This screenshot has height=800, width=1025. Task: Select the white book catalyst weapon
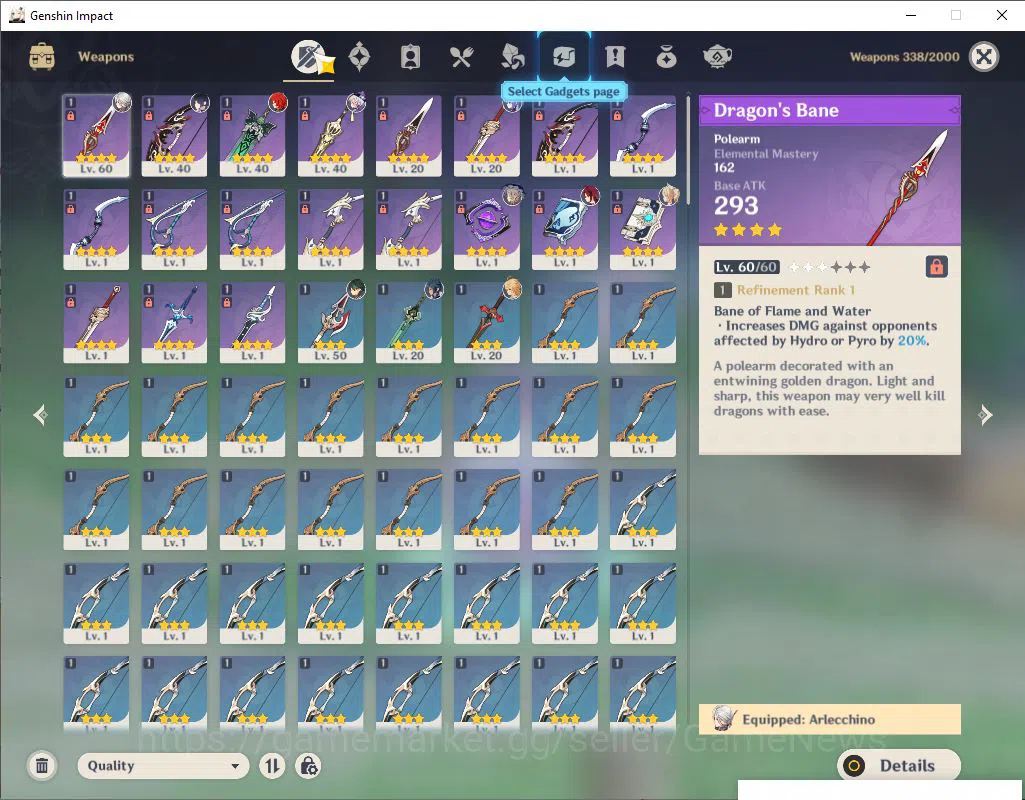tap(643, 229)
